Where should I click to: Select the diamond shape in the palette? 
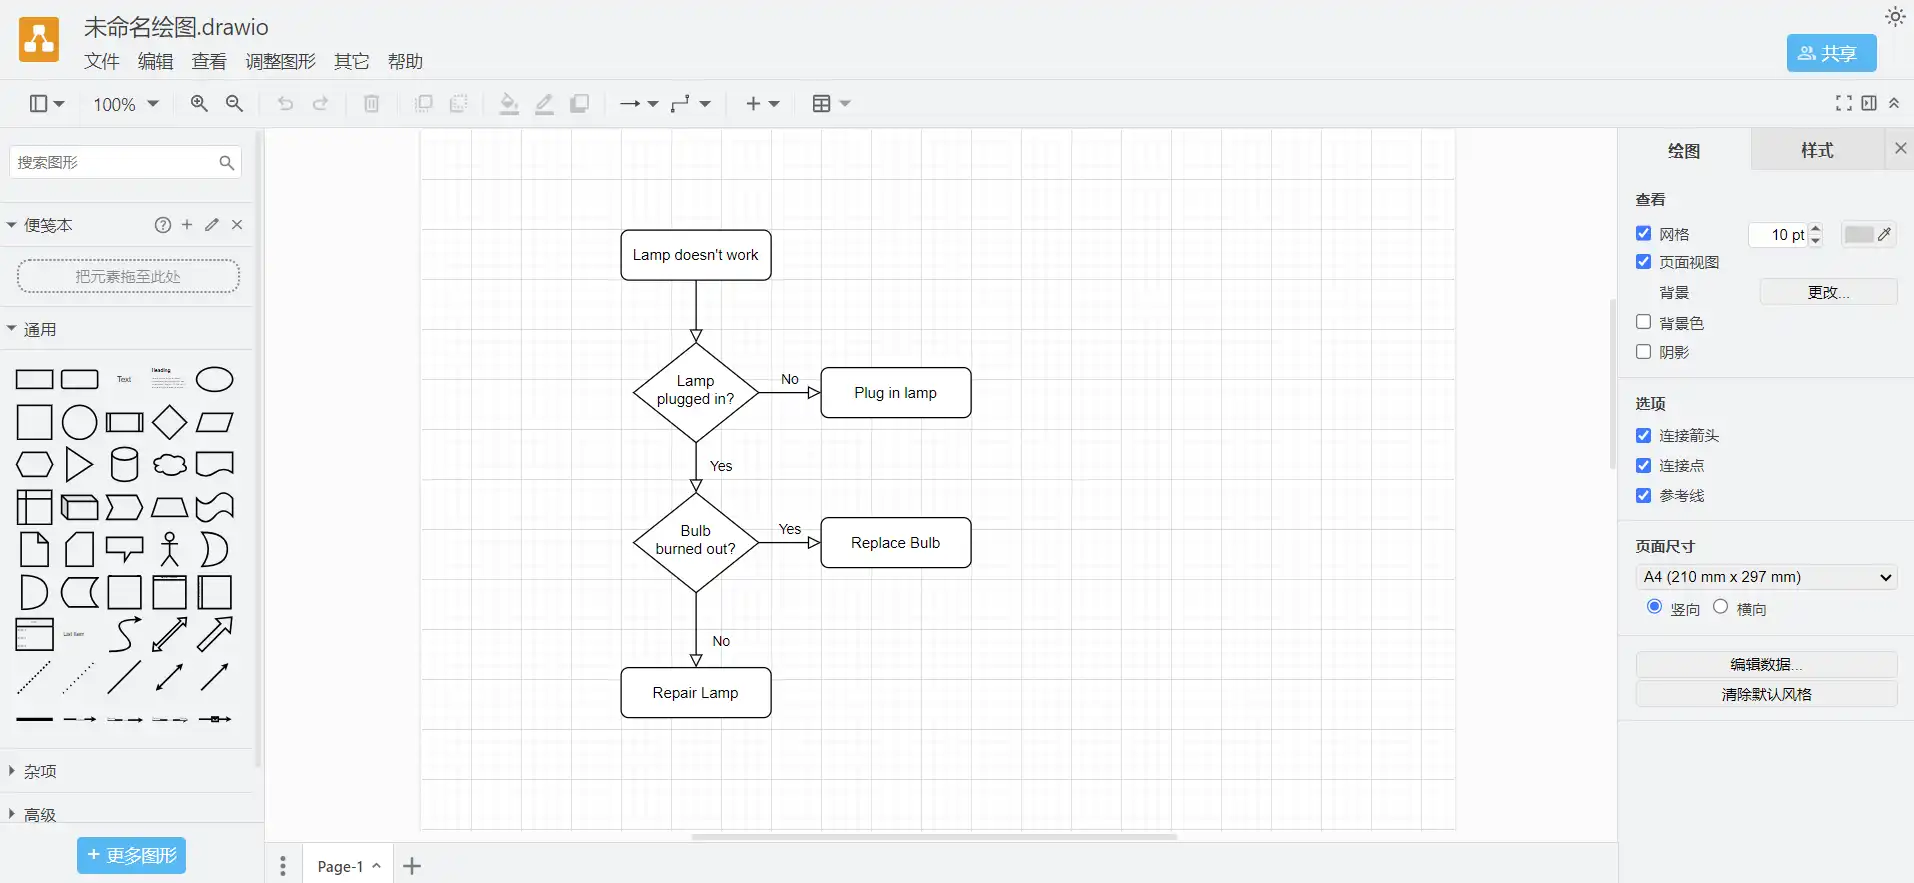coord(169,422)
